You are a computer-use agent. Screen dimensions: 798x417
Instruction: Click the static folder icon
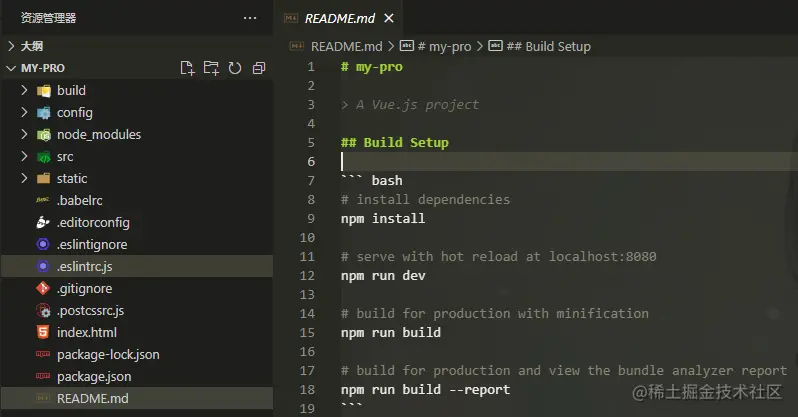44,179
